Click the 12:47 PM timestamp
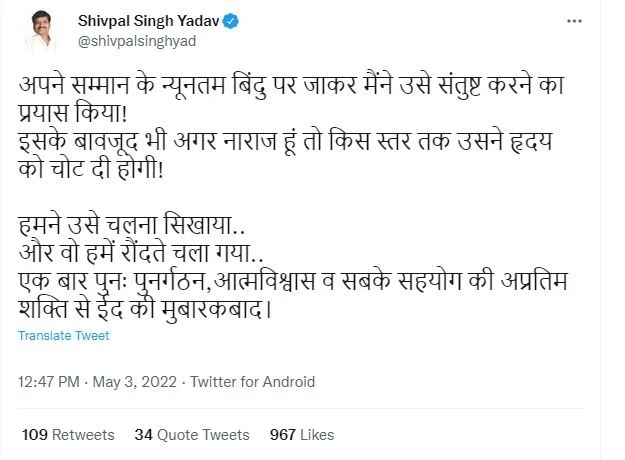The width and height of the screenshot is (625, 460). [49, 382]
